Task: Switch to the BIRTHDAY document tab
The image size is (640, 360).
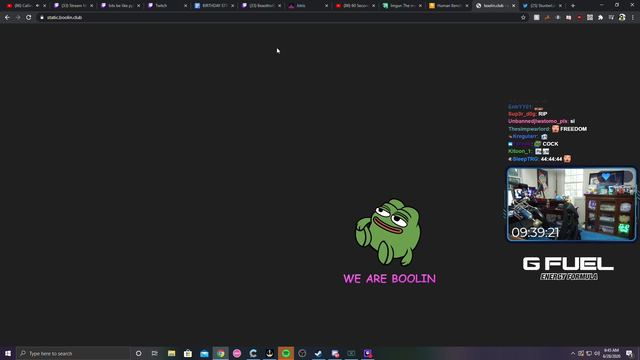Action: 214,6
